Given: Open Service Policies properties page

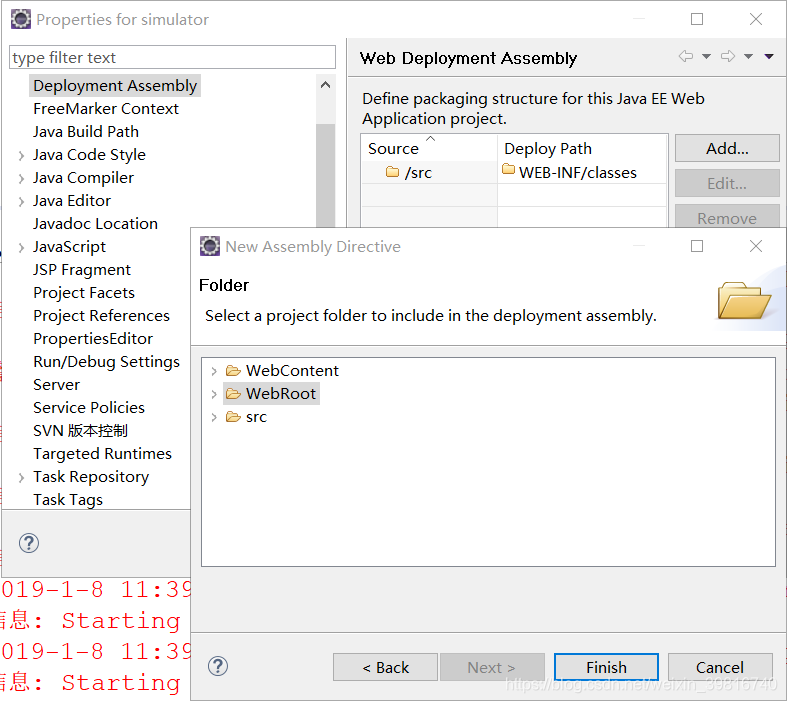Looking at the screenshot, I should pos(89,408).
